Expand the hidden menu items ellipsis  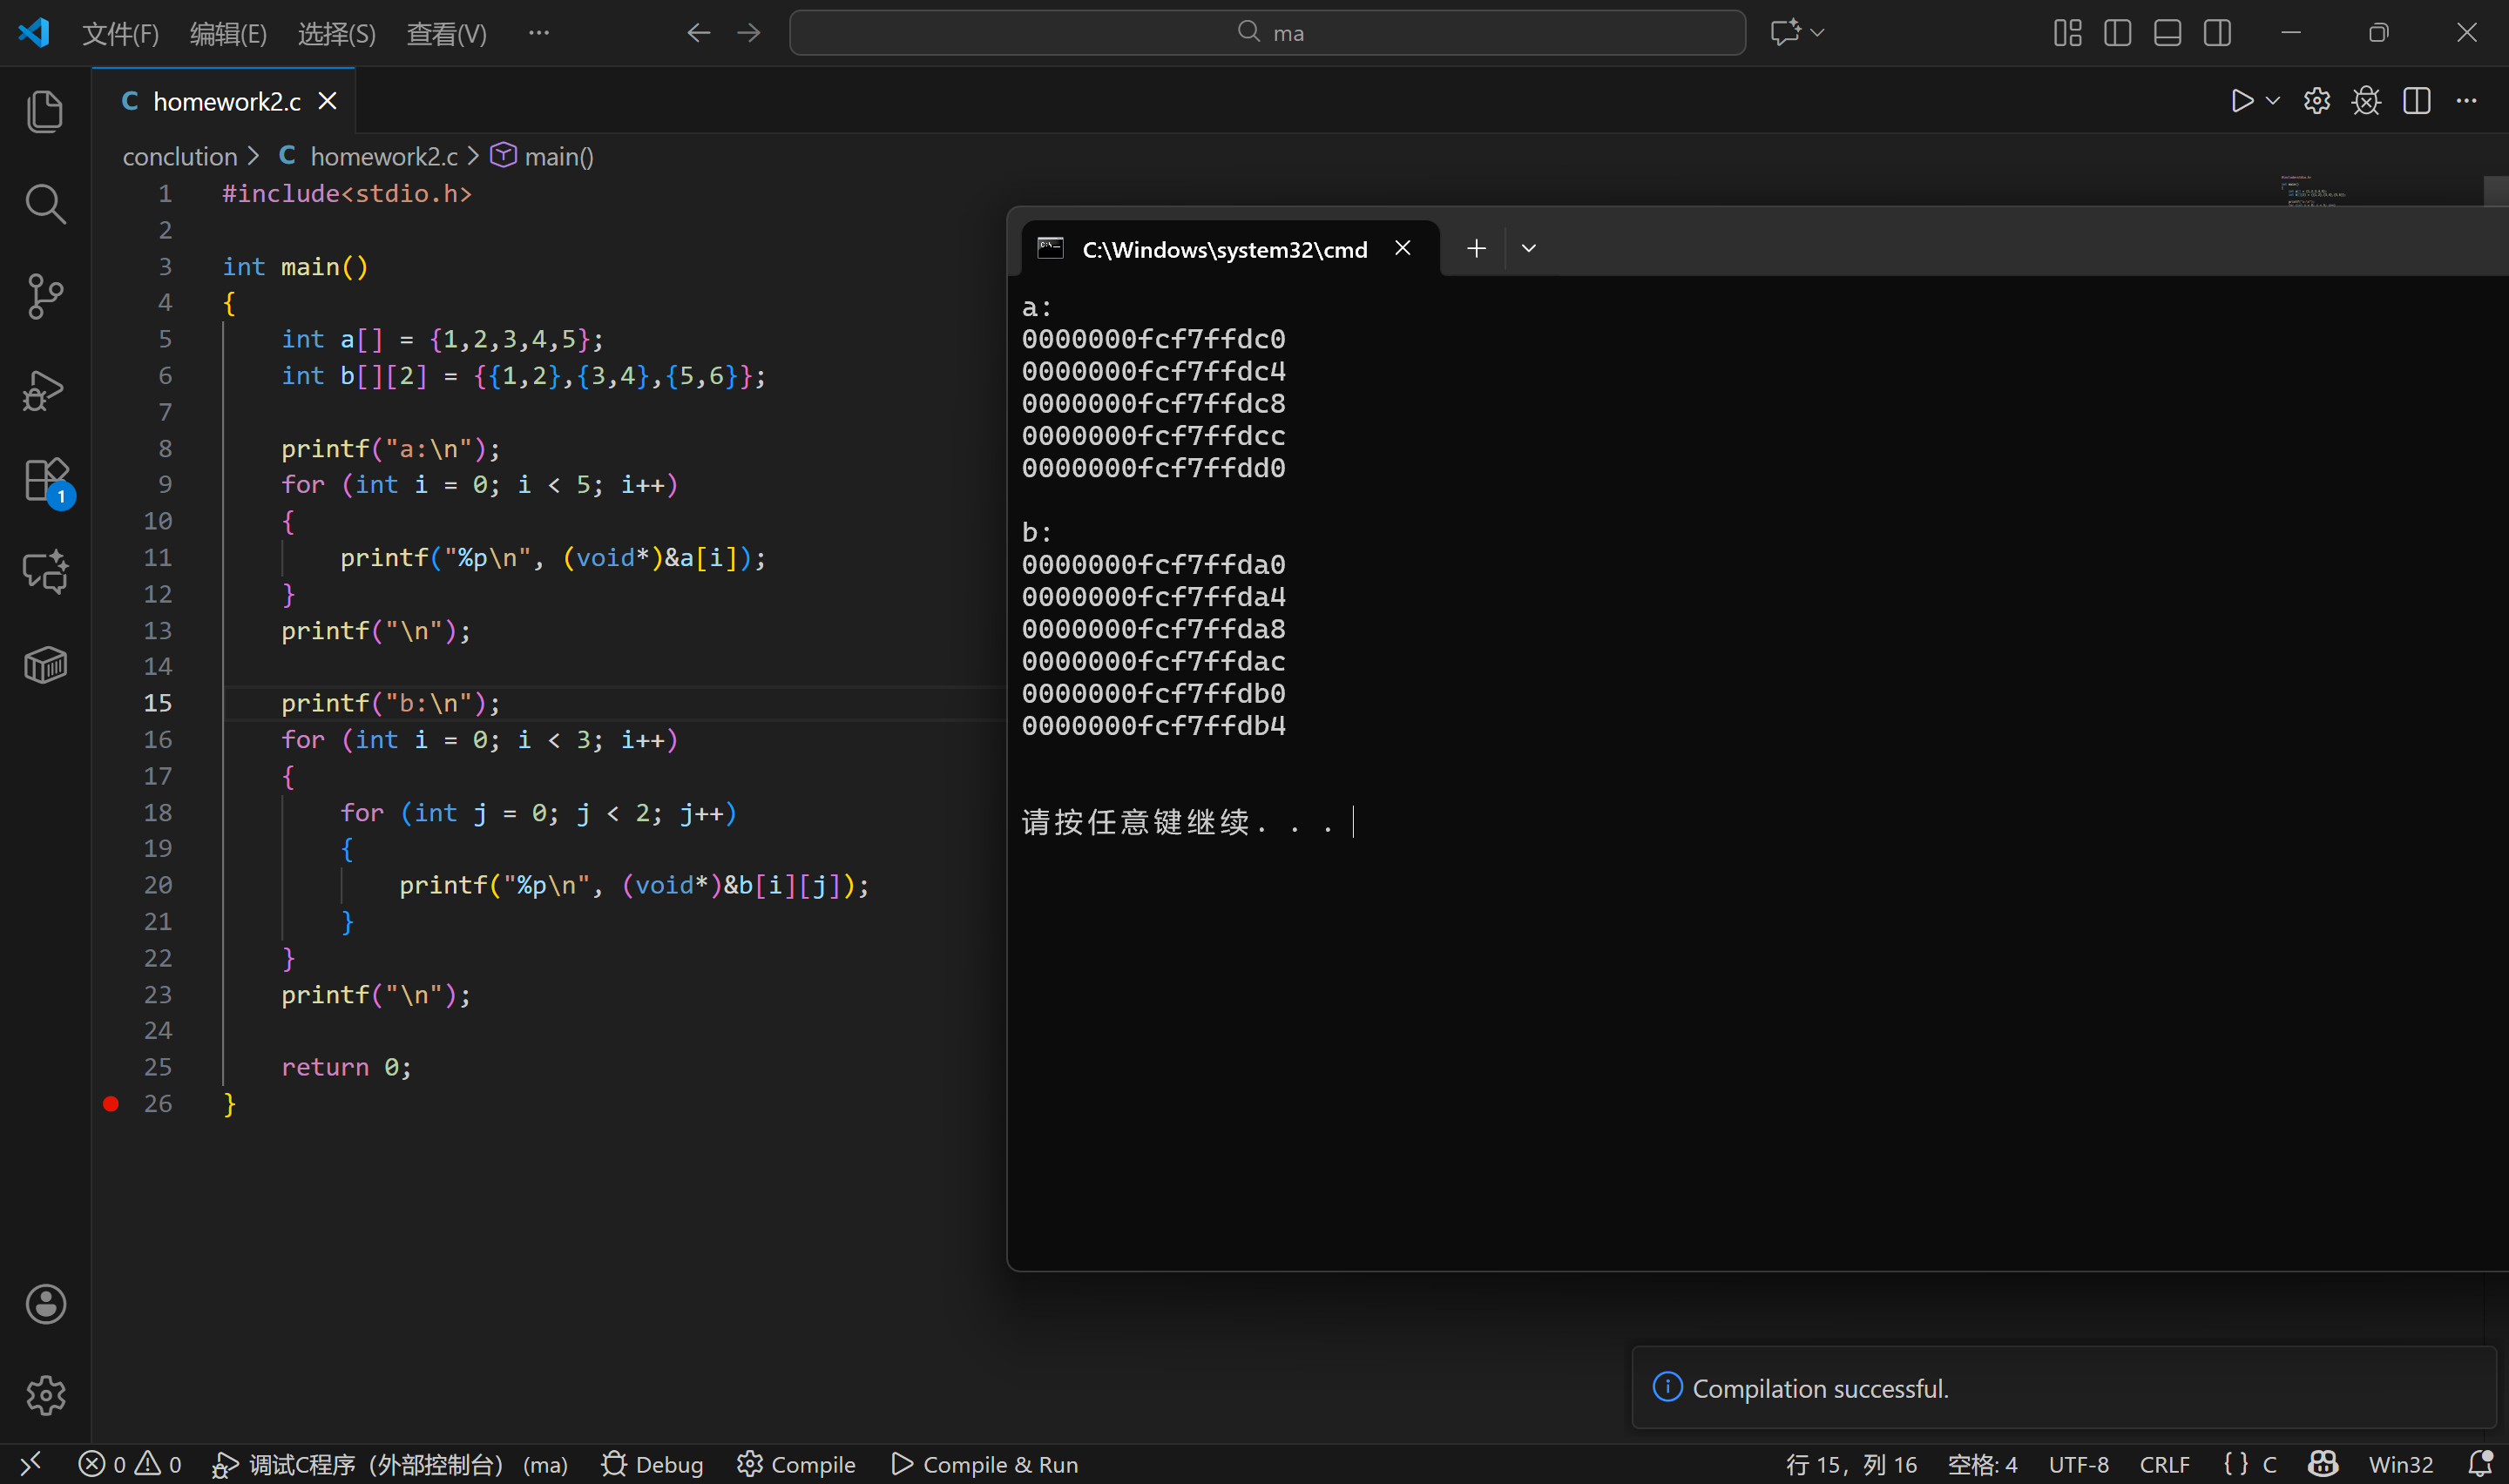point(539,33)
